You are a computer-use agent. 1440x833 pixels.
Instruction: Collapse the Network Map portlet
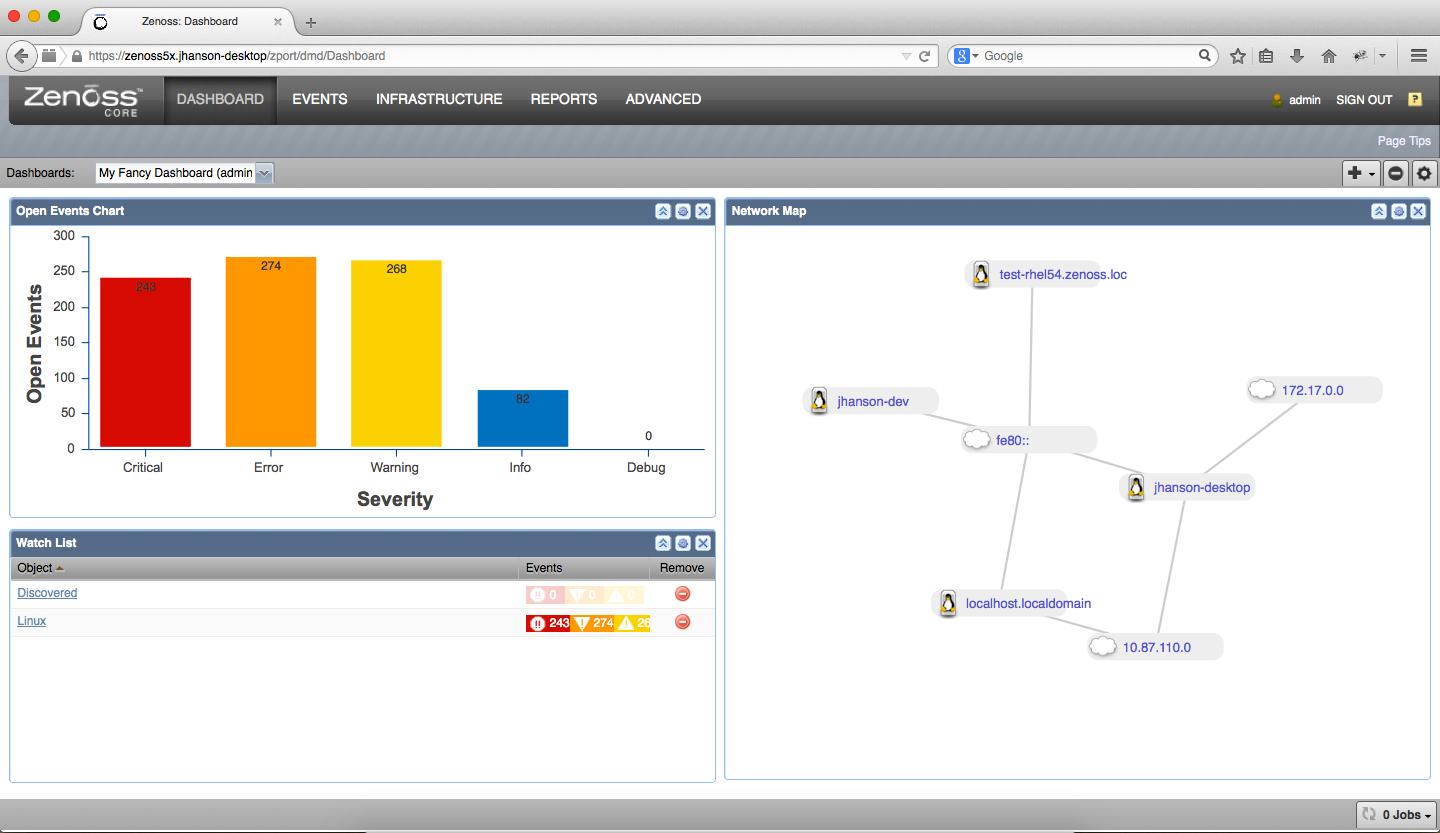click(x=1379, y=212)
